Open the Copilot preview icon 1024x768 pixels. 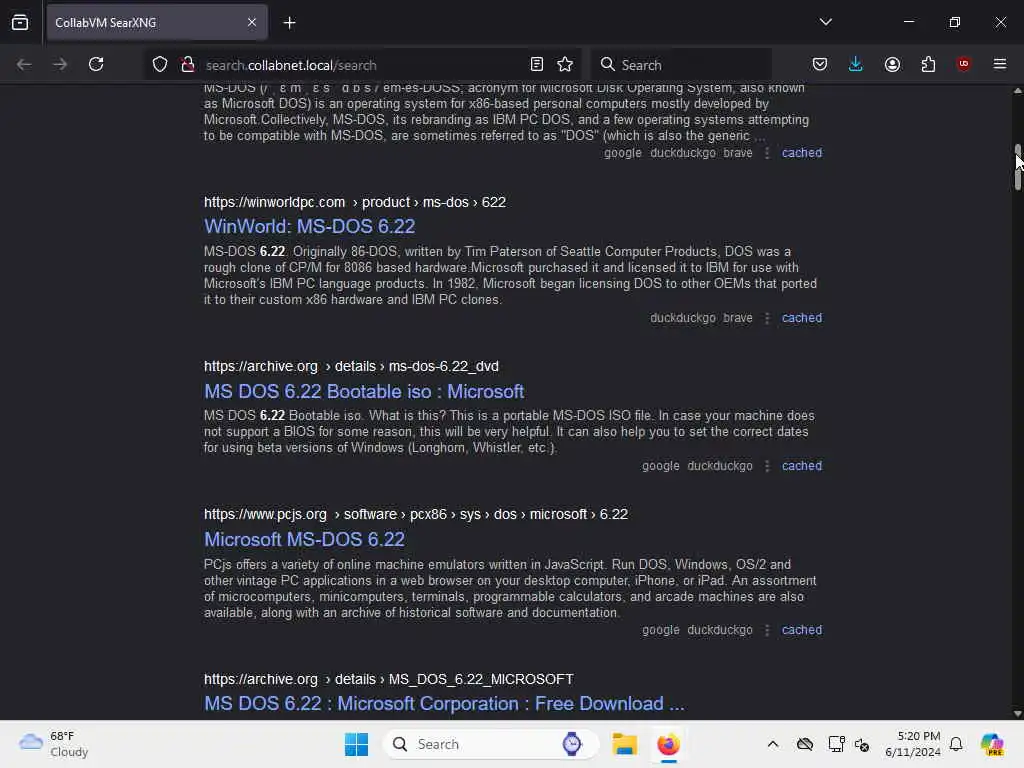[x=992, y=744]
